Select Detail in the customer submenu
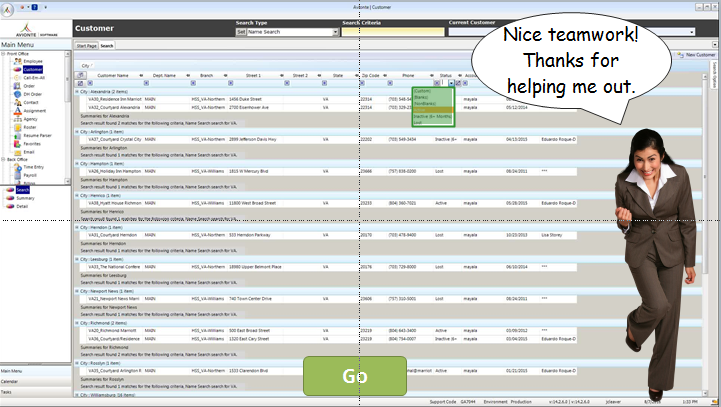 point(22,206)
